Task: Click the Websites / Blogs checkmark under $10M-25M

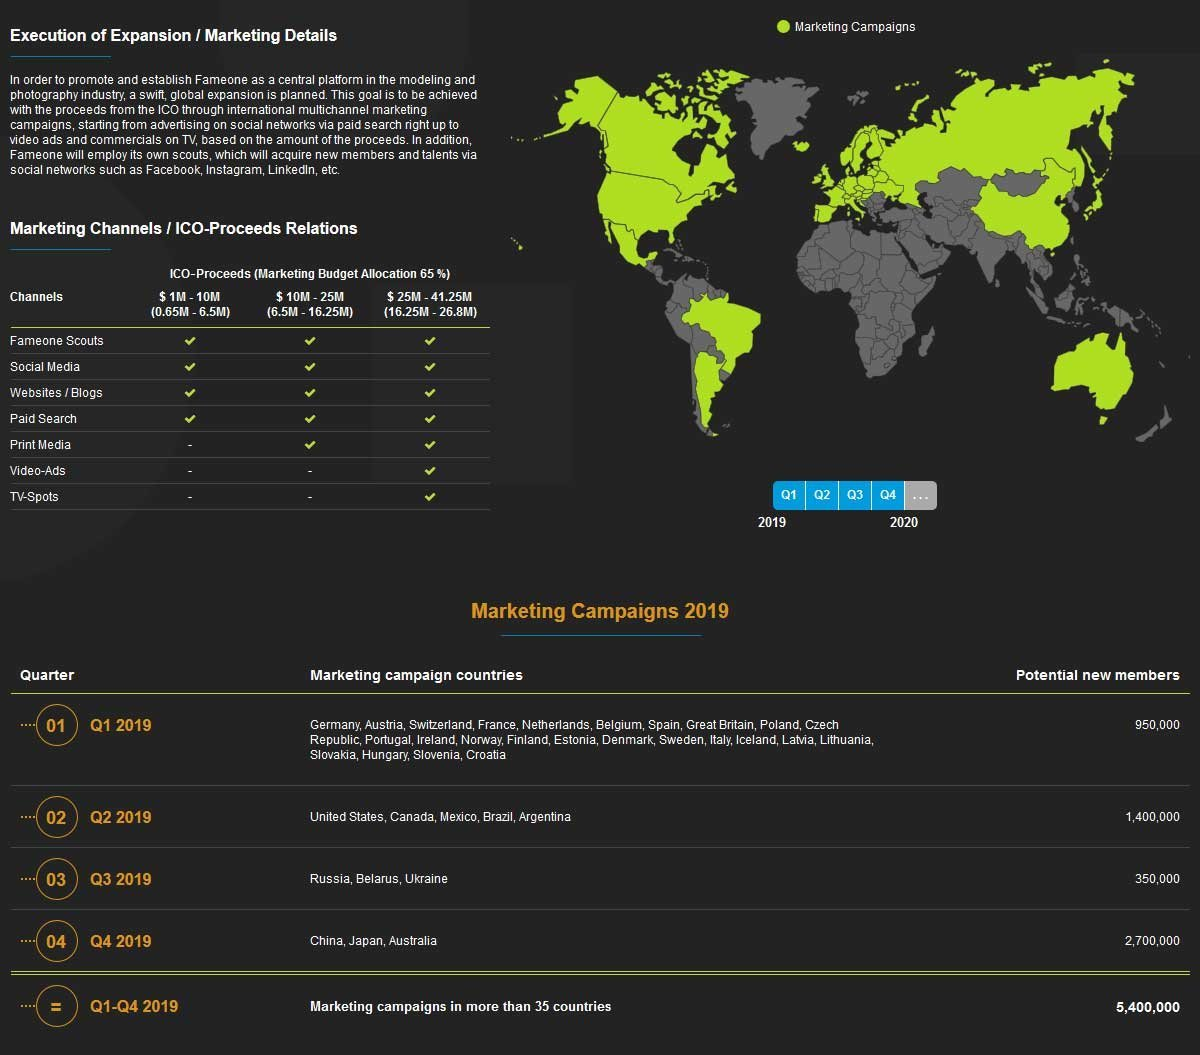Action: pos(310,393)
